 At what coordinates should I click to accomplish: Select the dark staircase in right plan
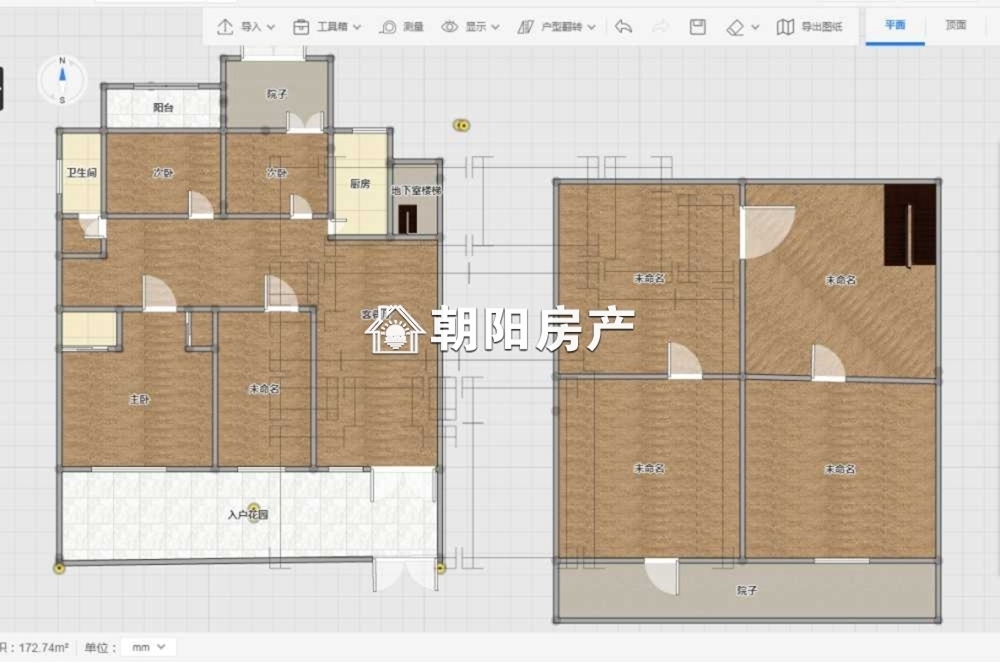pos(910,224)
